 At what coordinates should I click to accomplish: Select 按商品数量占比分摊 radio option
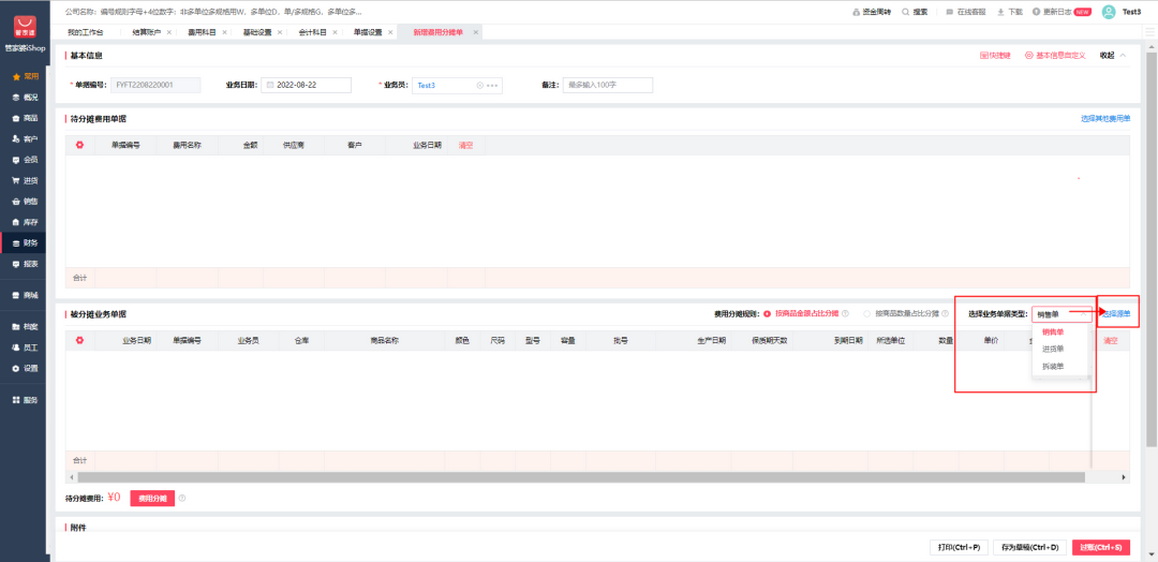coord(867,314)
